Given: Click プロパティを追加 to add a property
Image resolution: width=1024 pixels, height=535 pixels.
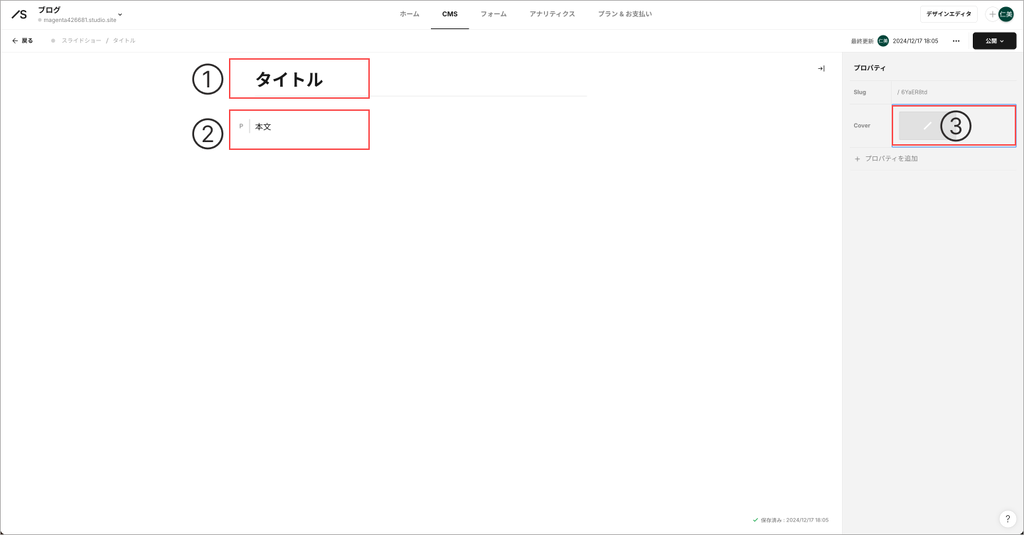Looking at the screenshot, I should pos(890,159).
